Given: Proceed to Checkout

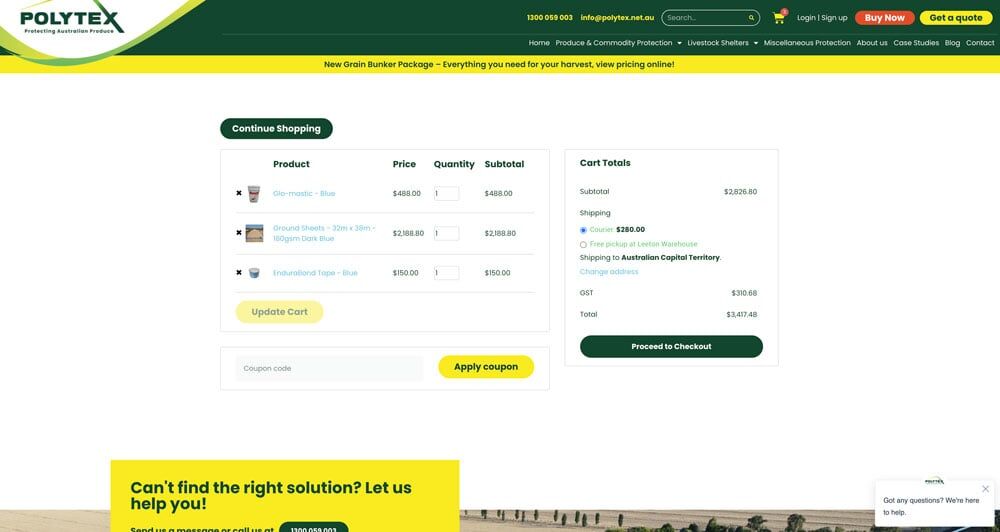Looking at the screenshot, I should (671, 346).
